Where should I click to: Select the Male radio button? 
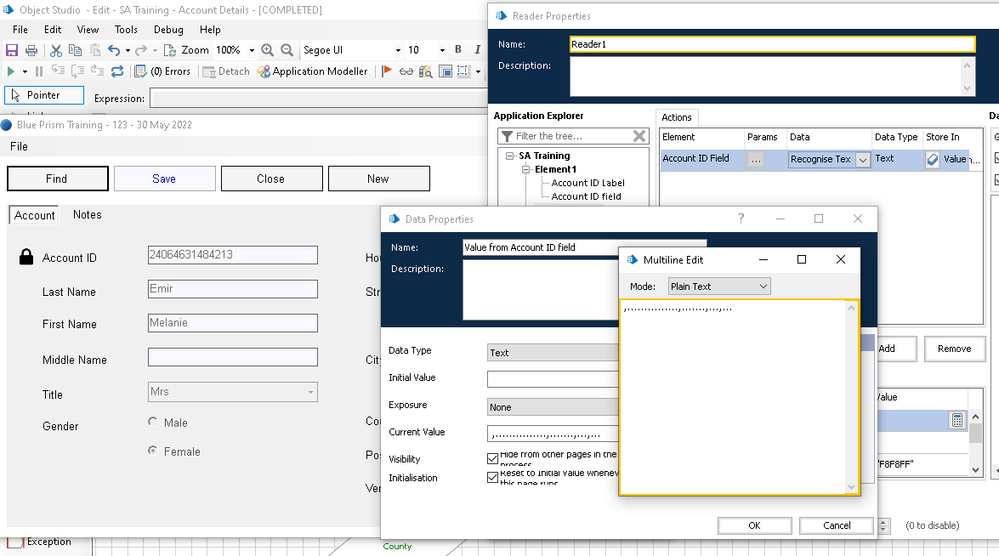click(x=152, y=422)
